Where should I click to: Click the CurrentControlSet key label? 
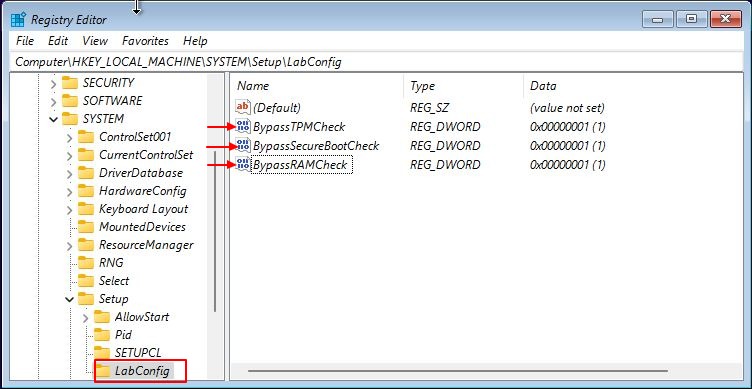tap(146, 155)
